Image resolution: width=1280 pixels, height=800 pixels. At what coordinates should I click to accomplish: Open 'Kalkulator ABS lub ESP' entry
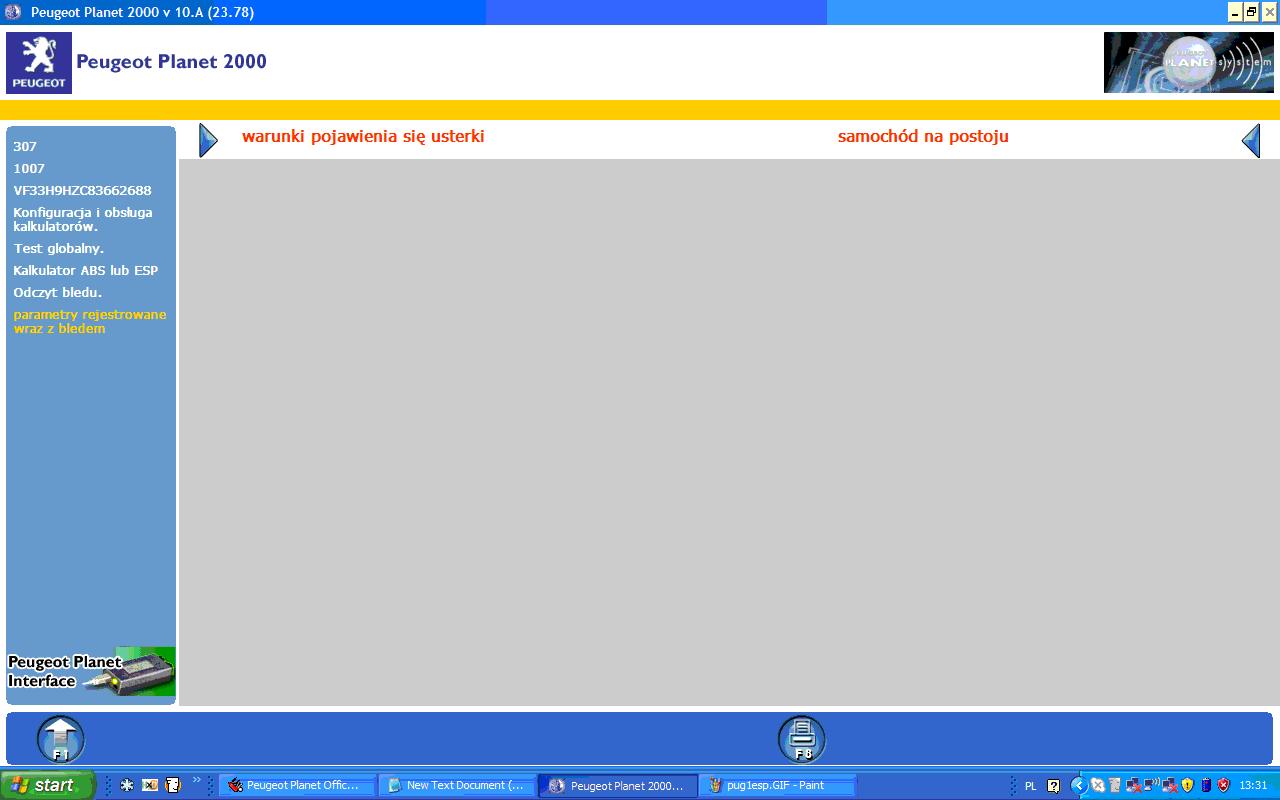pyautogui.click(x=86, y=270)
